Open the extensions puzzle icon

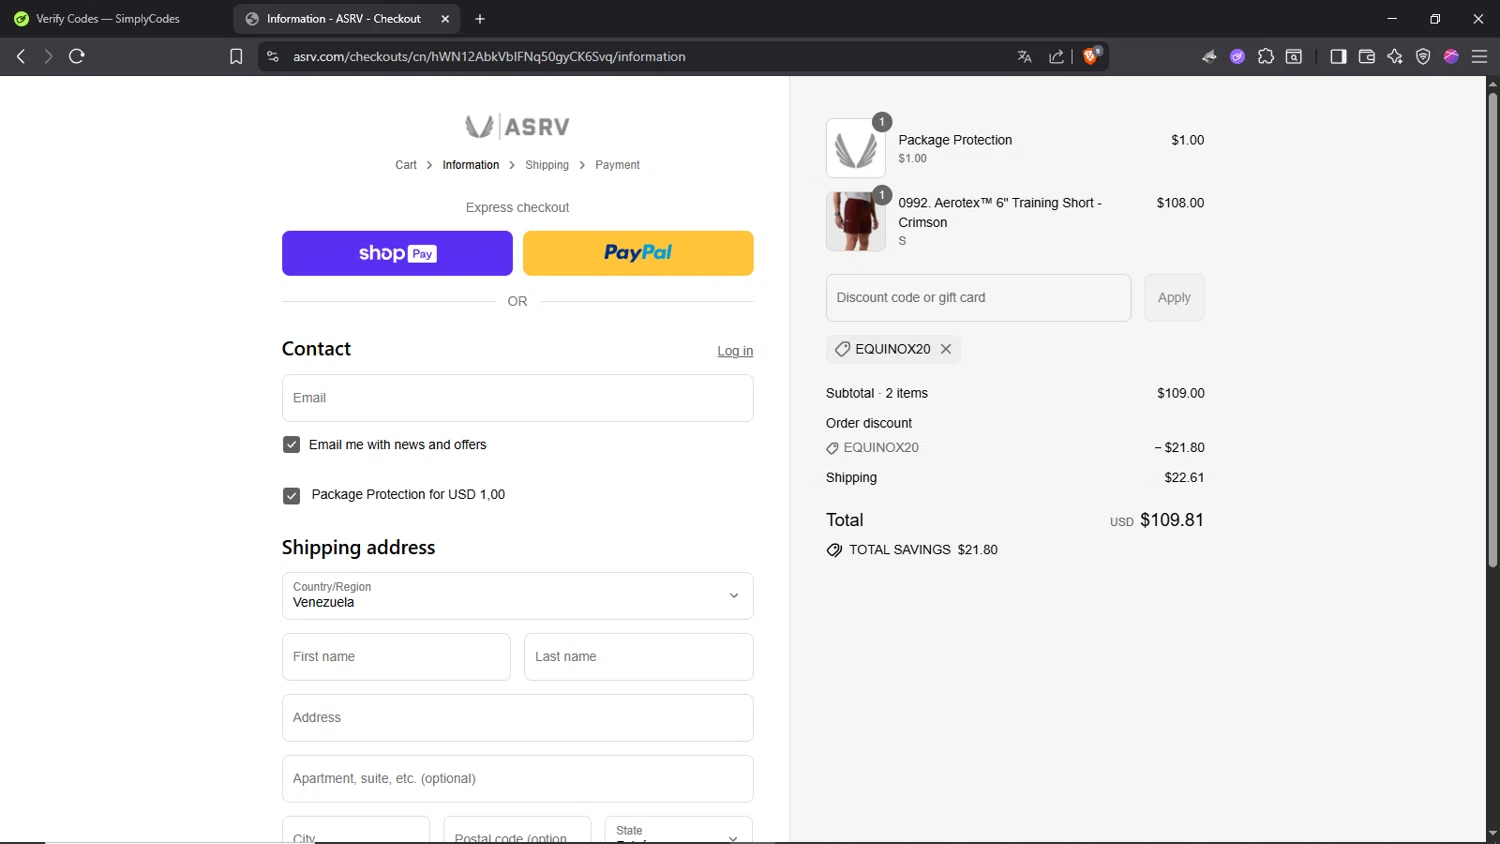(1266, 57)
